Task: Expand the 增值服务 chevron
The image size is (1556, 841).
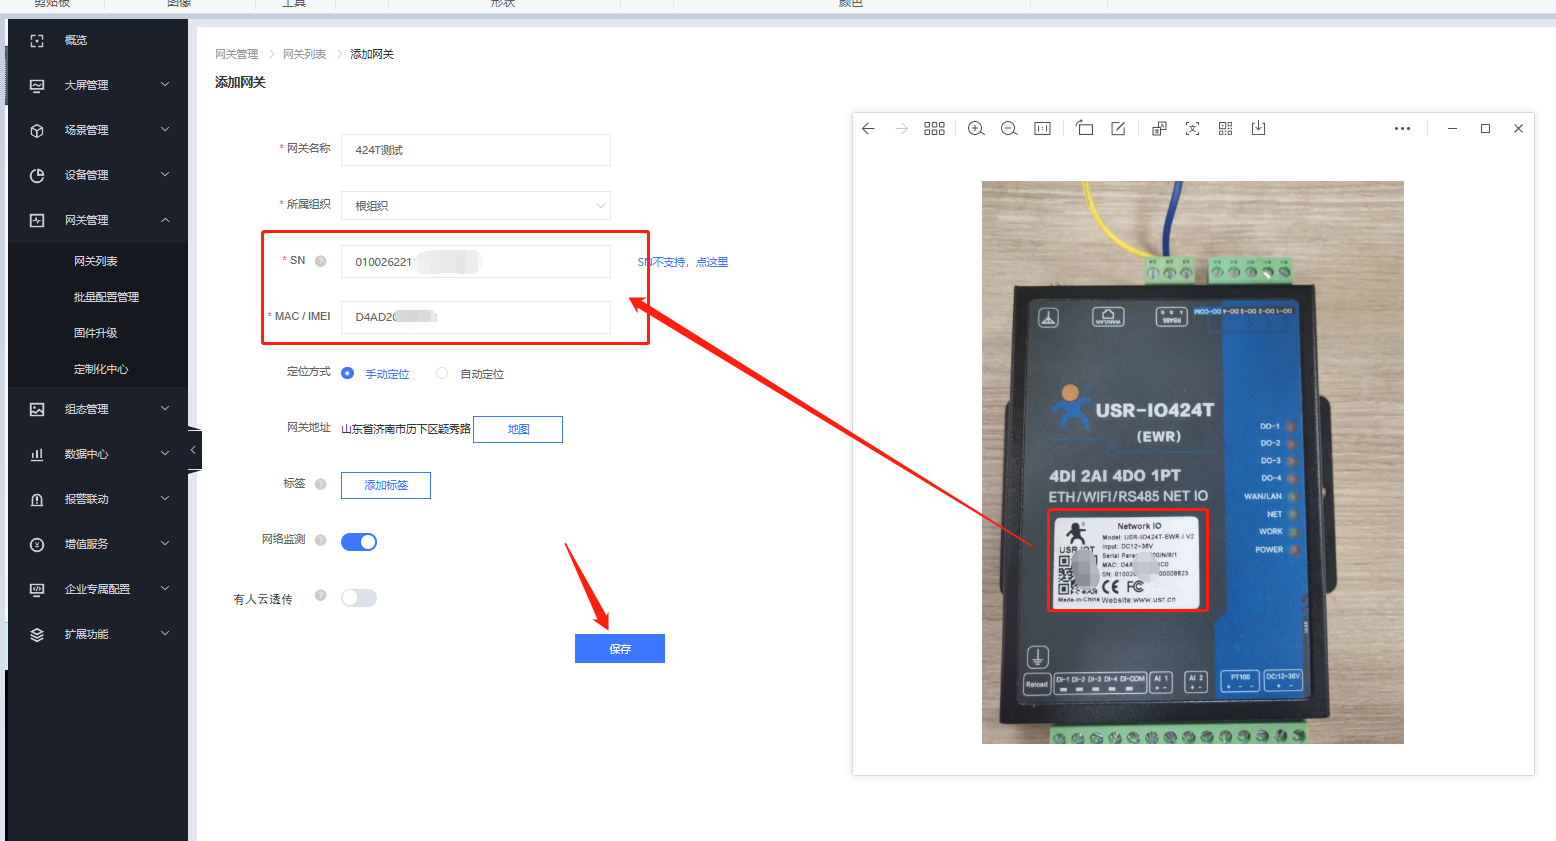Action: point(165,544)
